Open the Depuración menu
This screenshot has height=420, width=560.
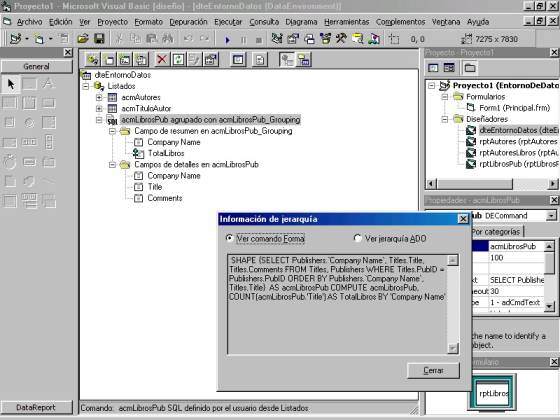coord(188,22)
